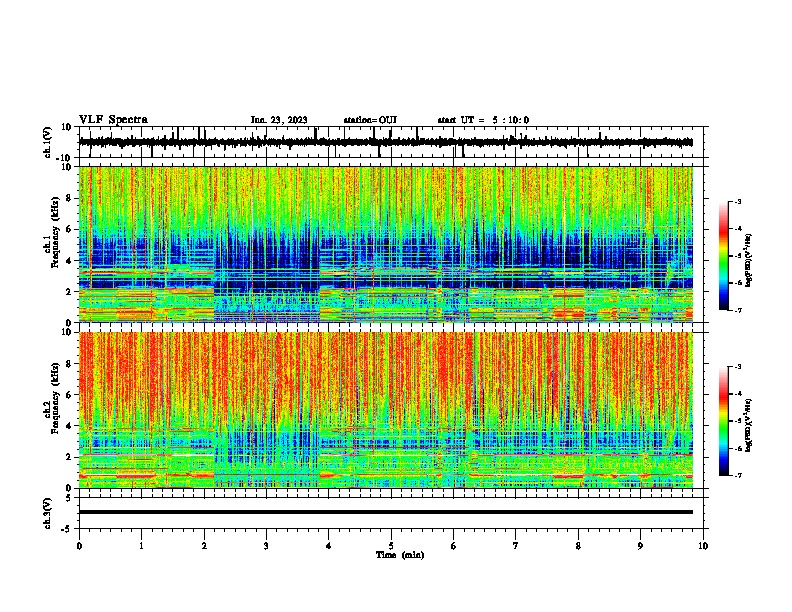Image resolution: width=792 pixels, height=612 pixels.
Task: Select the 'start UT = 5:10:0' header text
Action: [483, 120]
